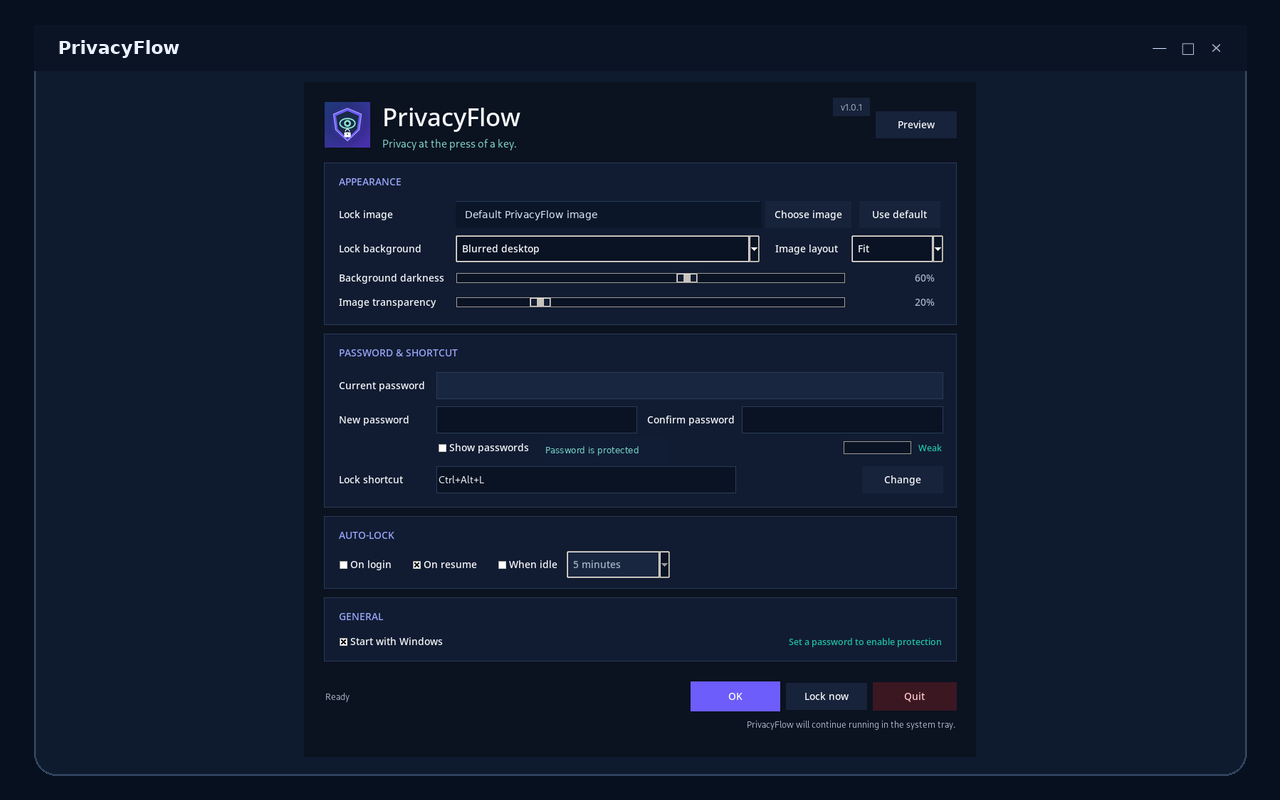Click Set a password to enable protection
Image resolution: width=1280 pixels, height=800 pixels.
[x=865, y=642]
